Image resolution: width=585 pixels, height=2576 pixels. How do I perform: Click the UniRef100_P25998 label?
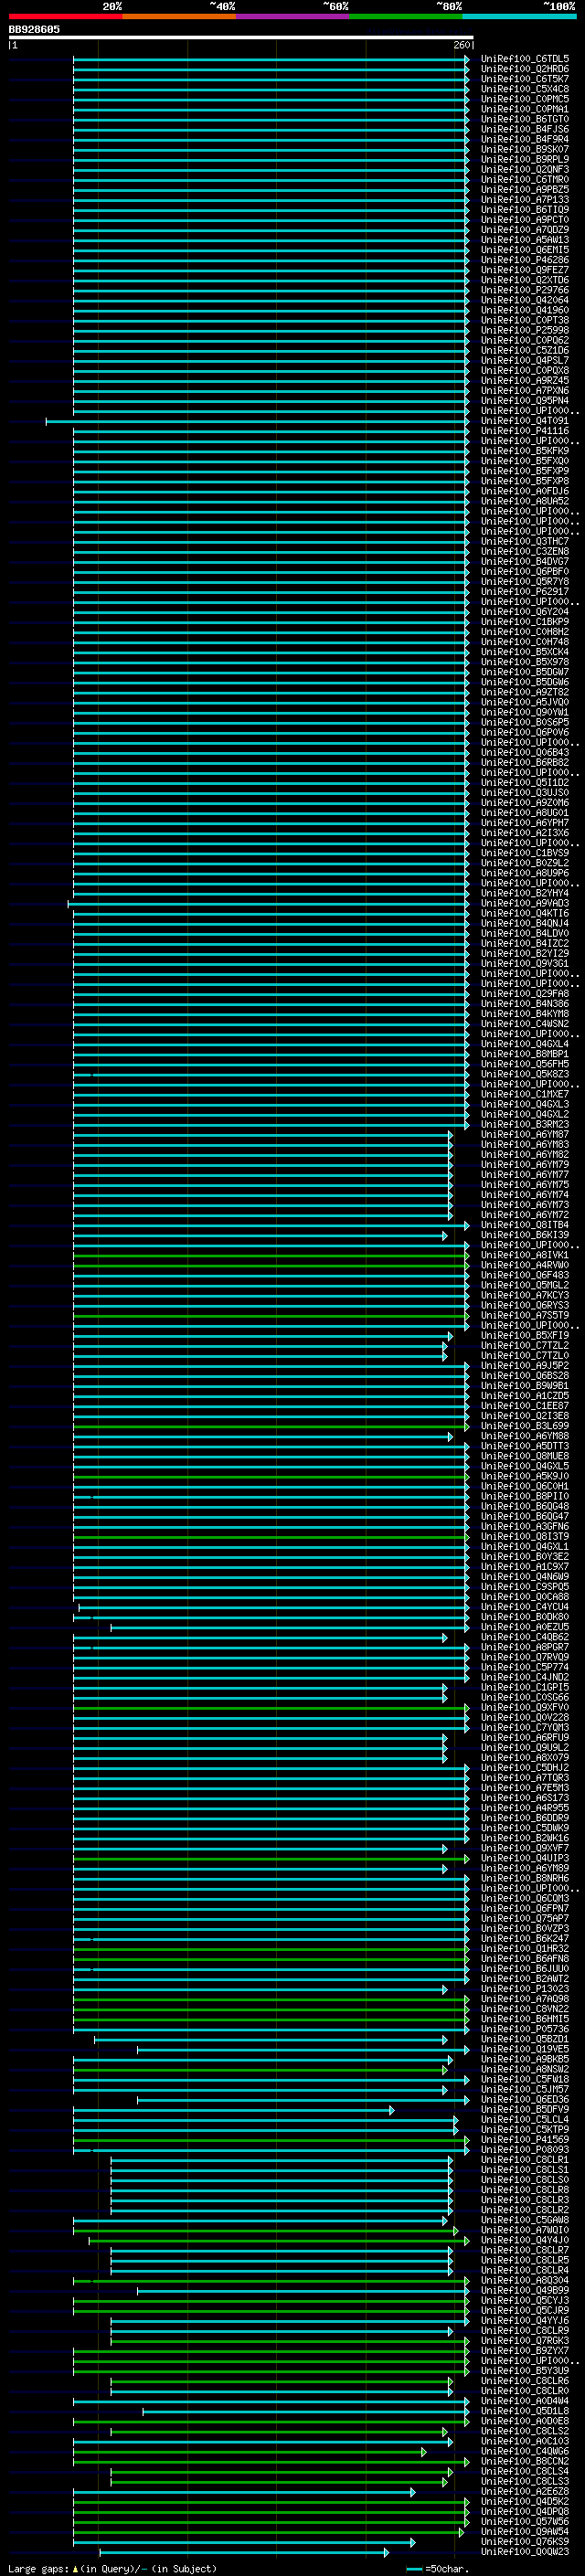coord(525,330)
